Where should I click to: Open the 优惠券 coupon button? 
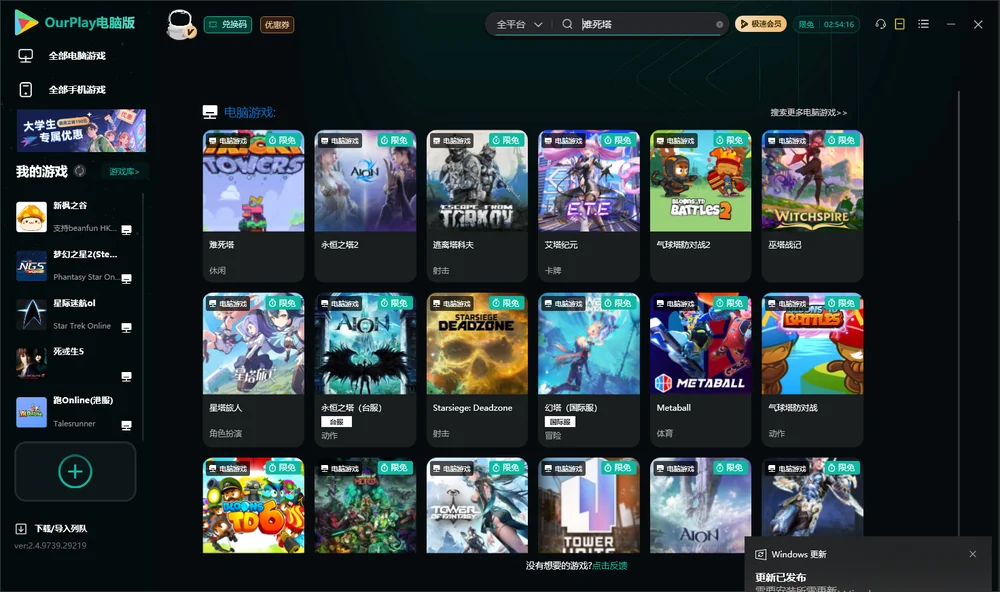tap(277, 24)
